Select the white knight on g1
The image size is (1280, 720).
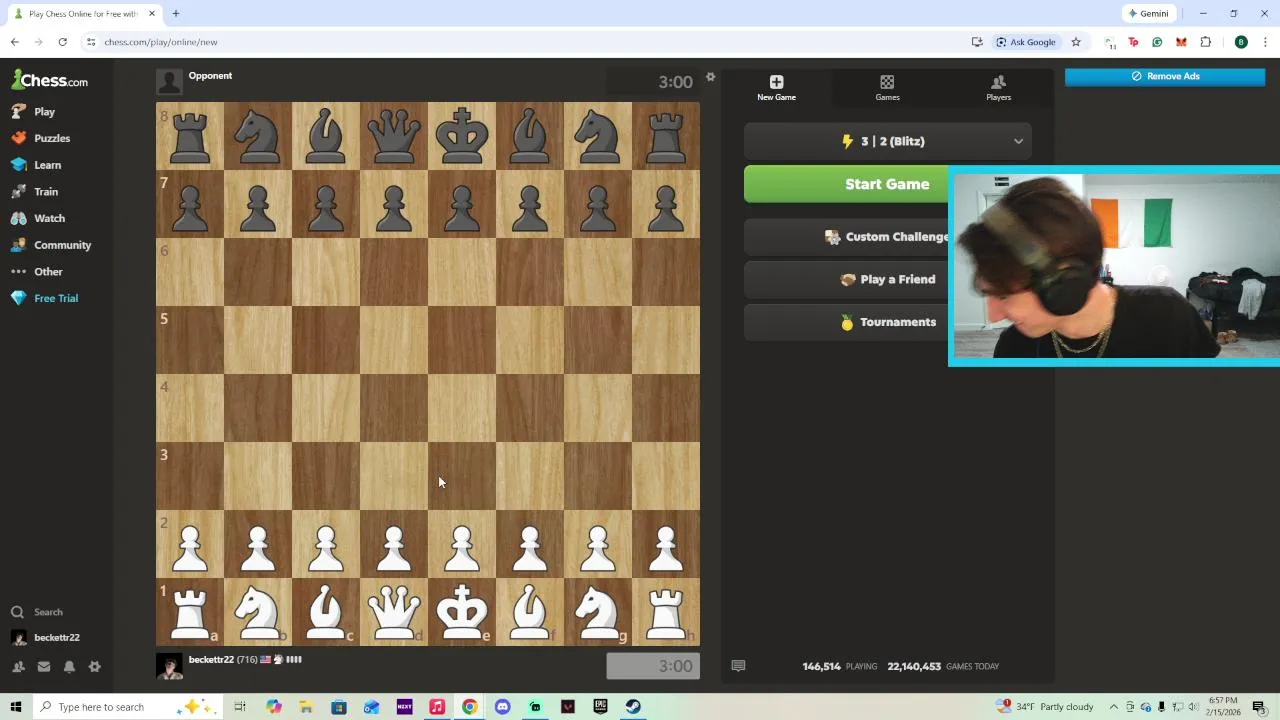pos(598,612)
